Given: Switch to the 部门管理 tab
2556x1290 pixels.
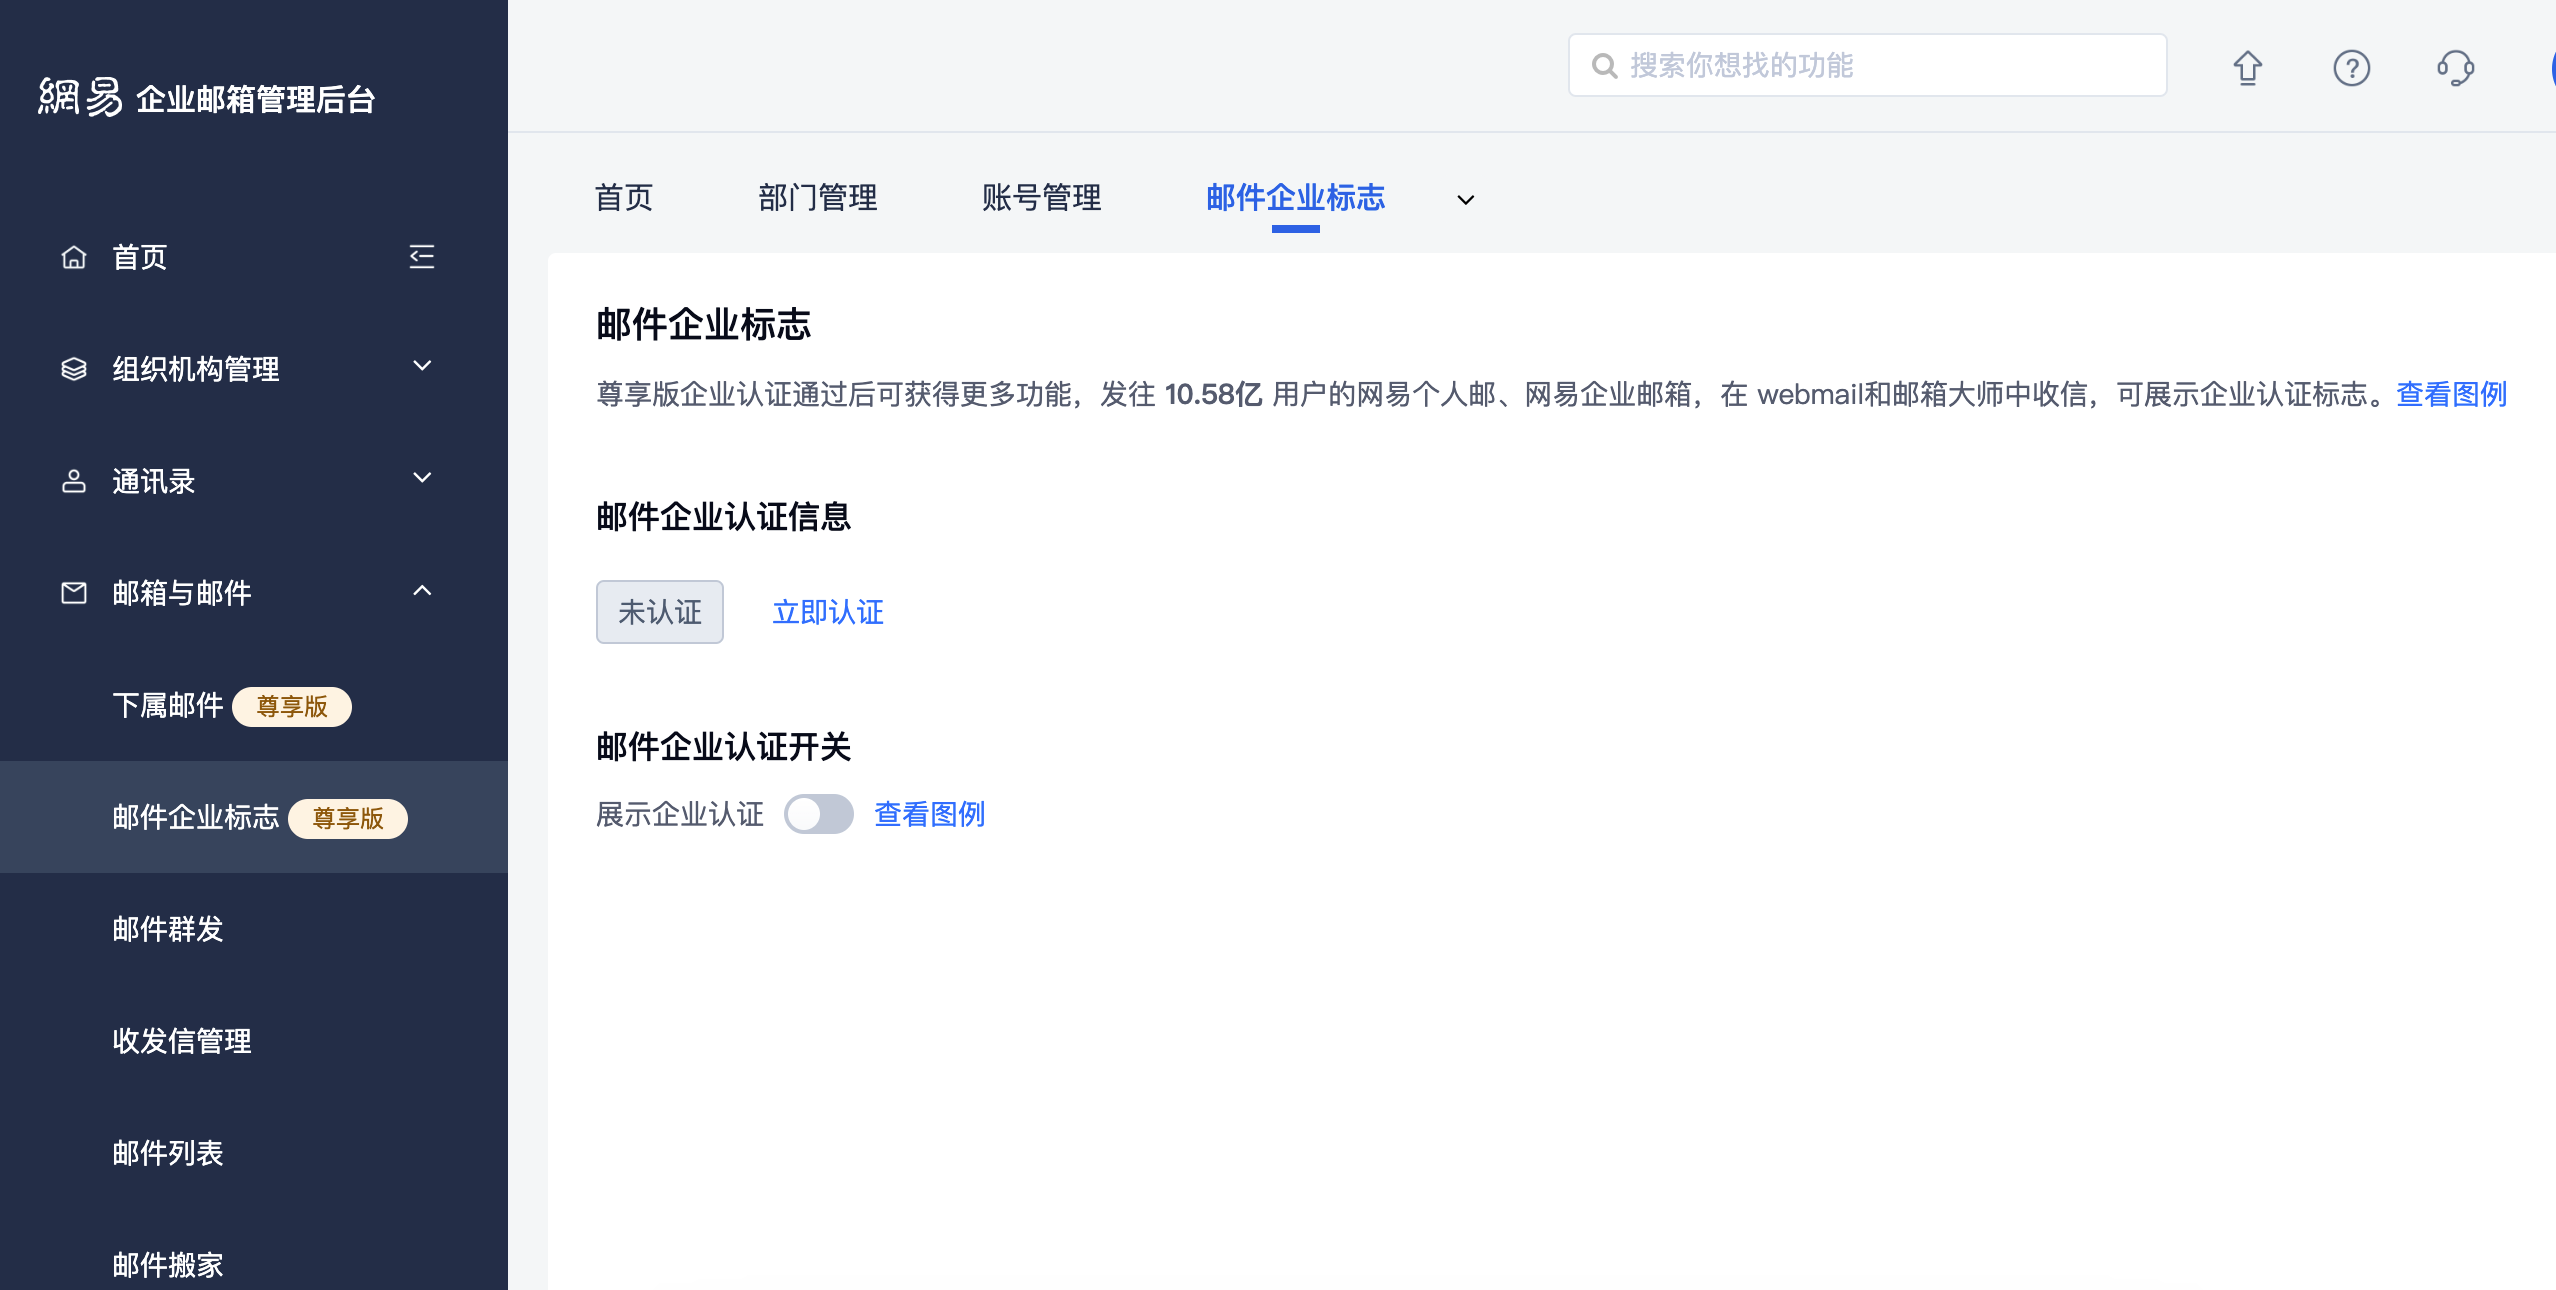Looking at the screenshot, I should pyautogui.click(x=818, y=198).
